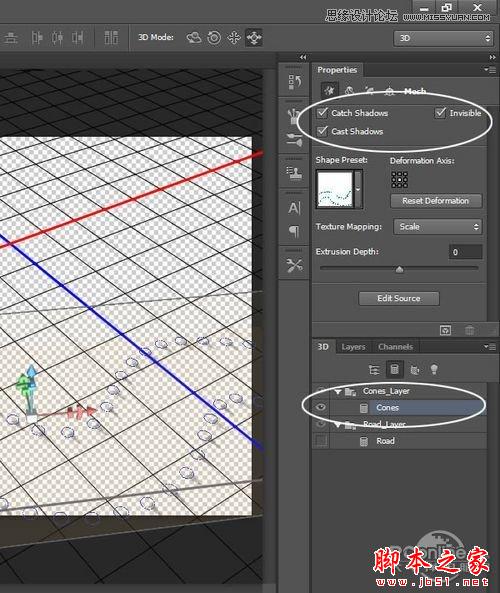Uncheck the Catch Shadows checkbox
The height and width of the screenshot is (593, 500).
click(x=322, y=113)
